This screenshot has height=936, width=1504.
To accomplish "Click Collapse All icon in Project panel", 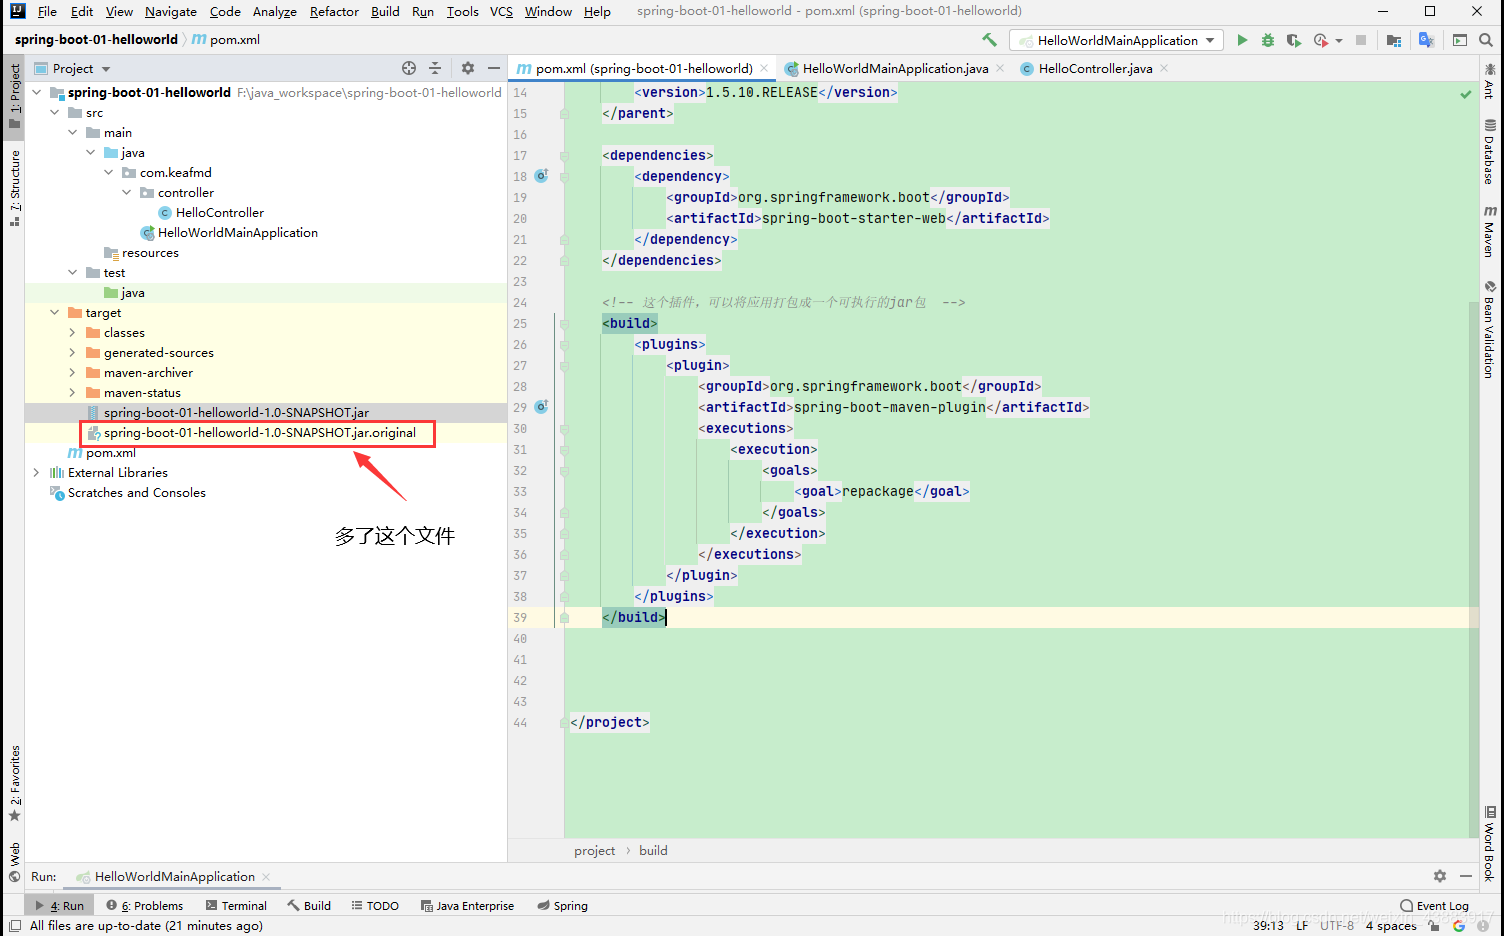I will point(435,68).
